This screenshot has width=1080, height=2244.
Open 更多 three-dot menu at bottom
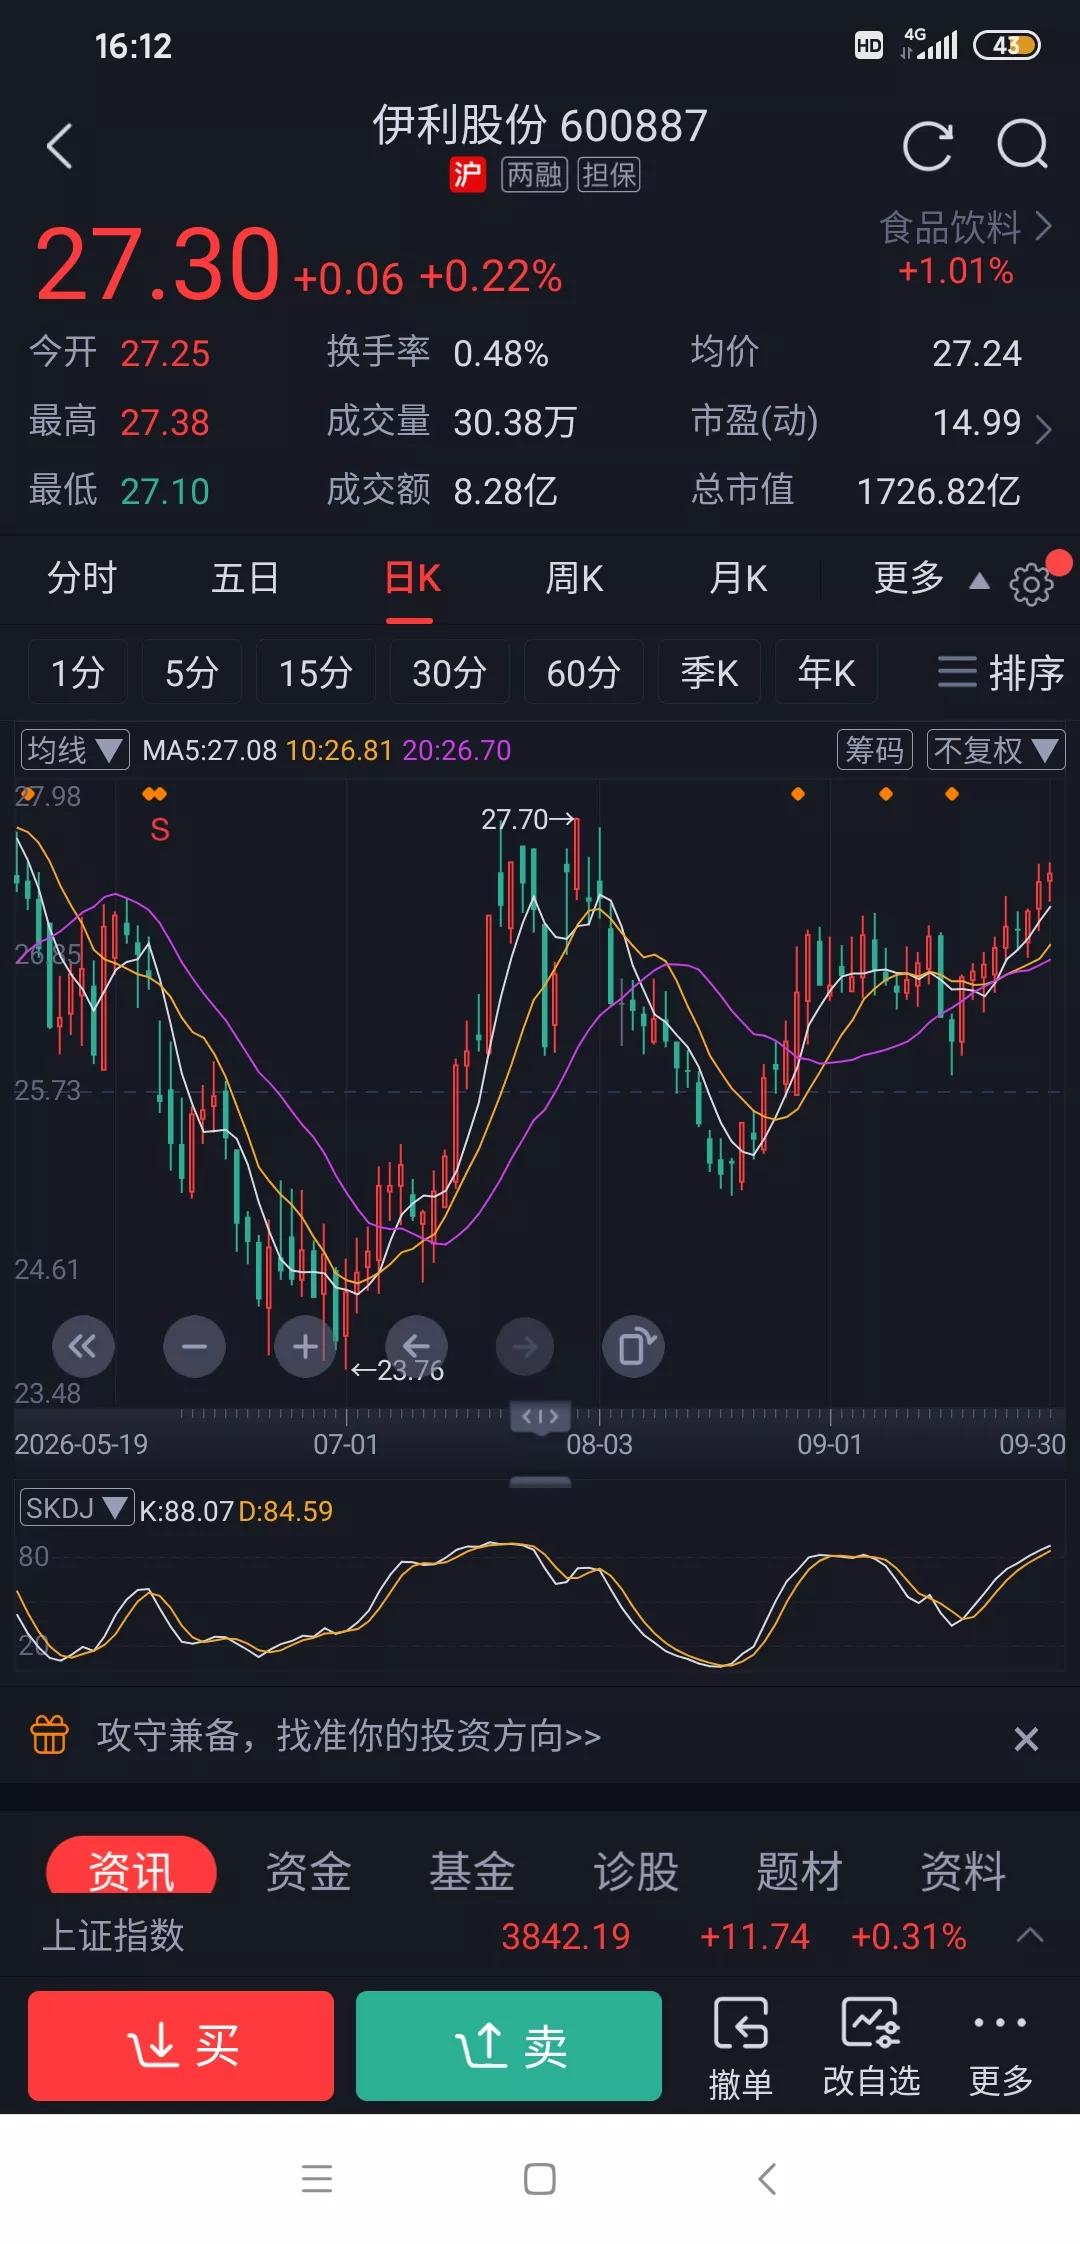coord(1000,2048)
